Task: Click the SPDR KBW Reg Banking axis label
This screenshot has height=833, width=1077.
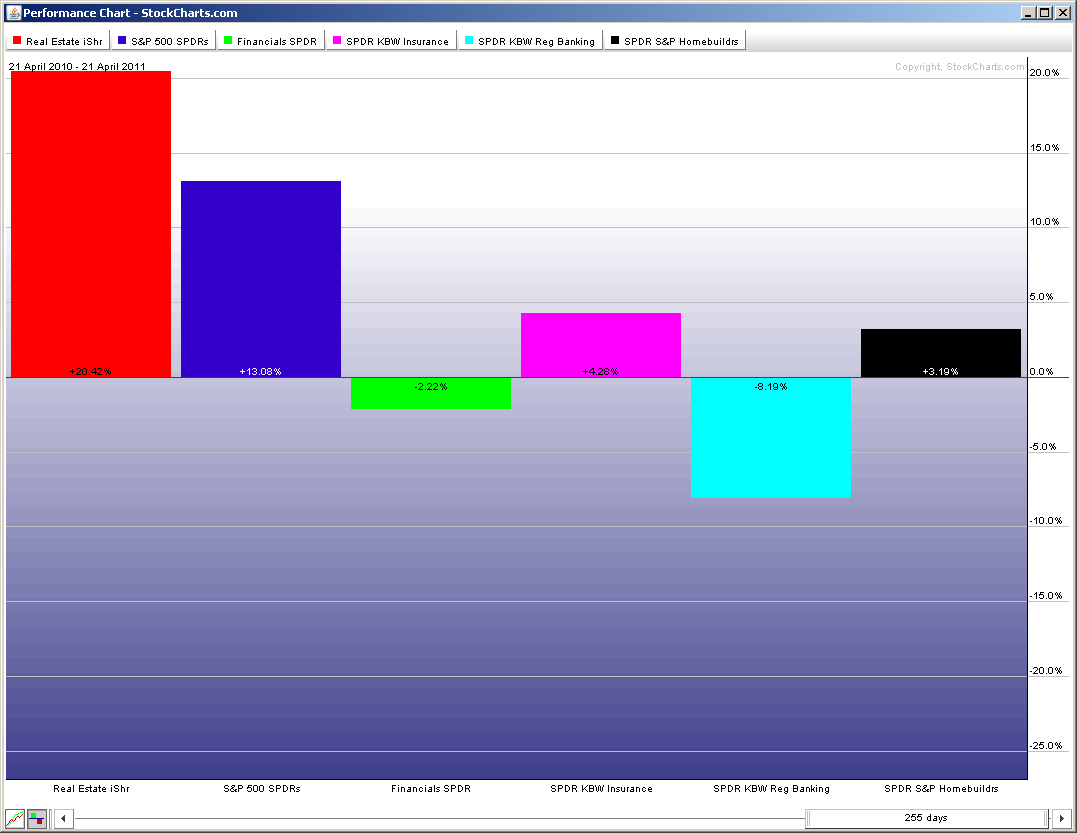Action: pyautogui.click(x=771, y=788)
